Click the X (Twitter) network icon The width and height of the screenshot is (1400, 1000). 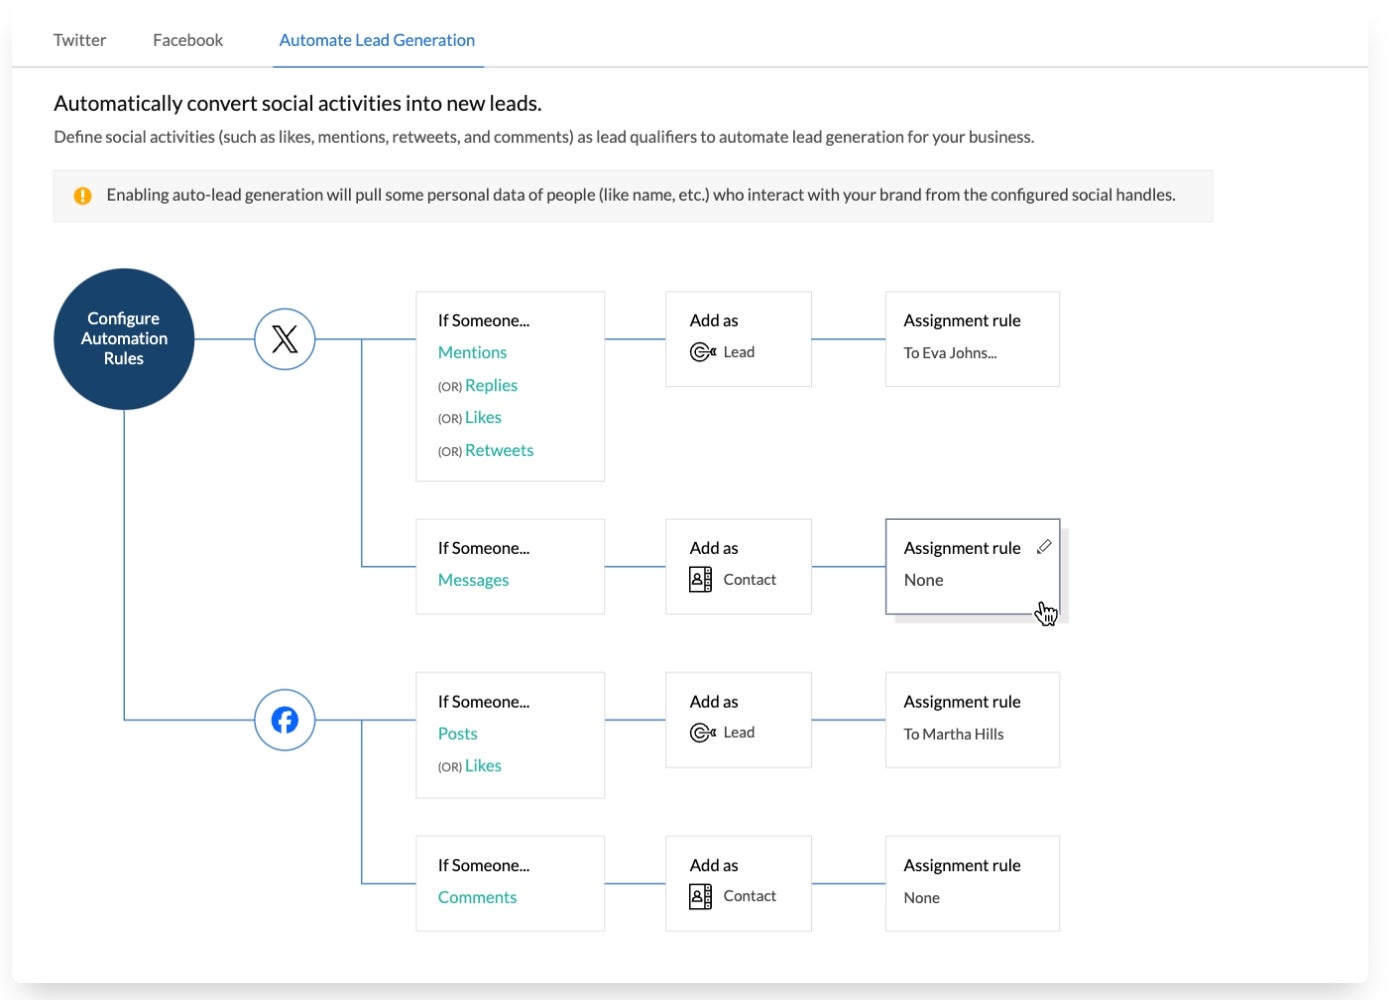(x=285, y=340)
